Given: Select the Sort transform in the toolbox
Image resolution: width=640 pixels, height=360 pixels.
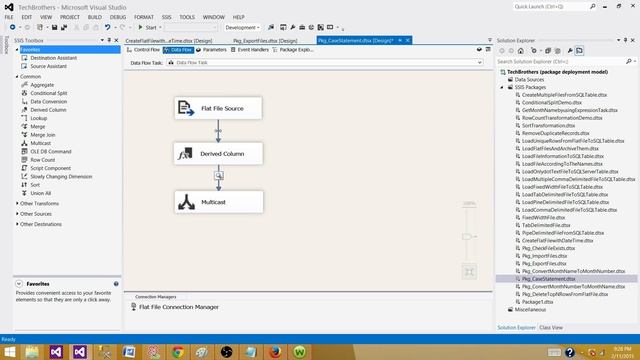Looking at the screenshot, I should pos(35,185).
